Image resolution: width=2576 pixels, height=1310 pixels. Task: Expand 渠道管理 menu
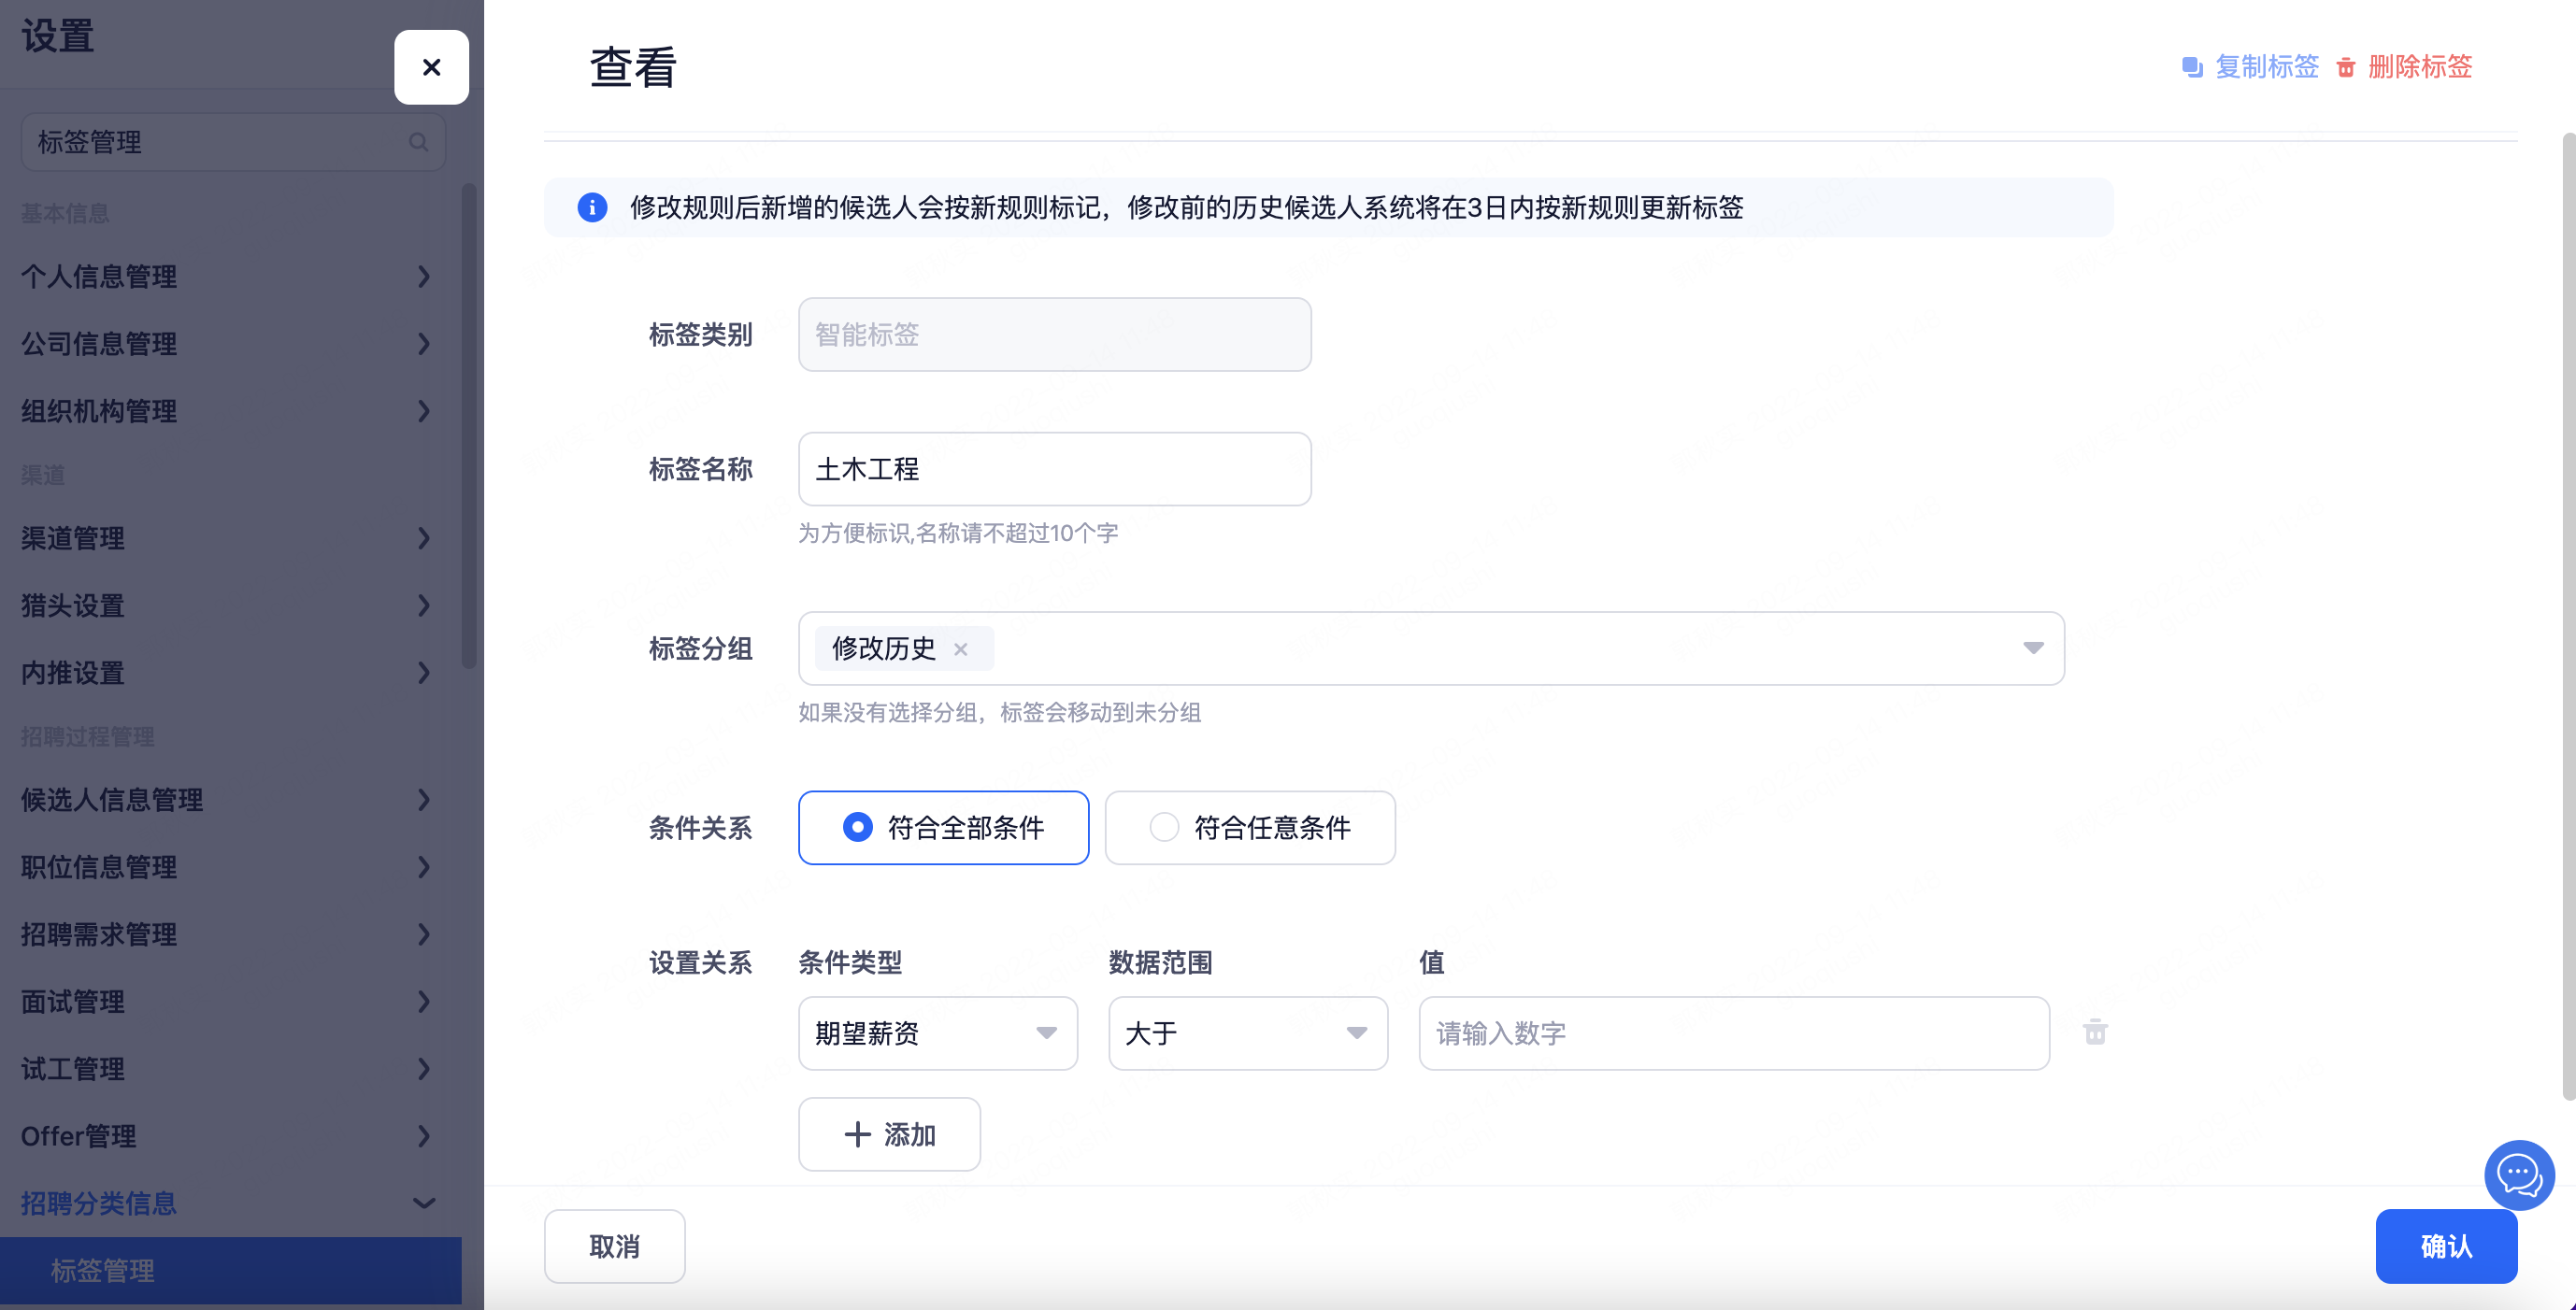pos(230,538)
